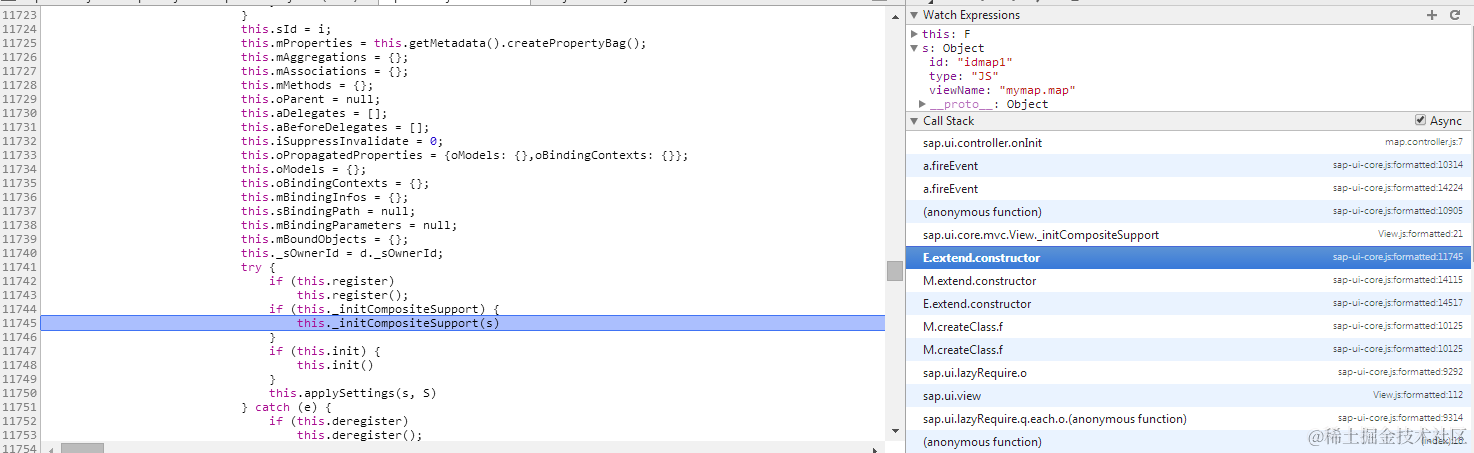The image size is (1474, 453).
Task: Select sap.ui.lazyRequire.q.each.o.(anonymous function) frame
Action: point(1189,419)
